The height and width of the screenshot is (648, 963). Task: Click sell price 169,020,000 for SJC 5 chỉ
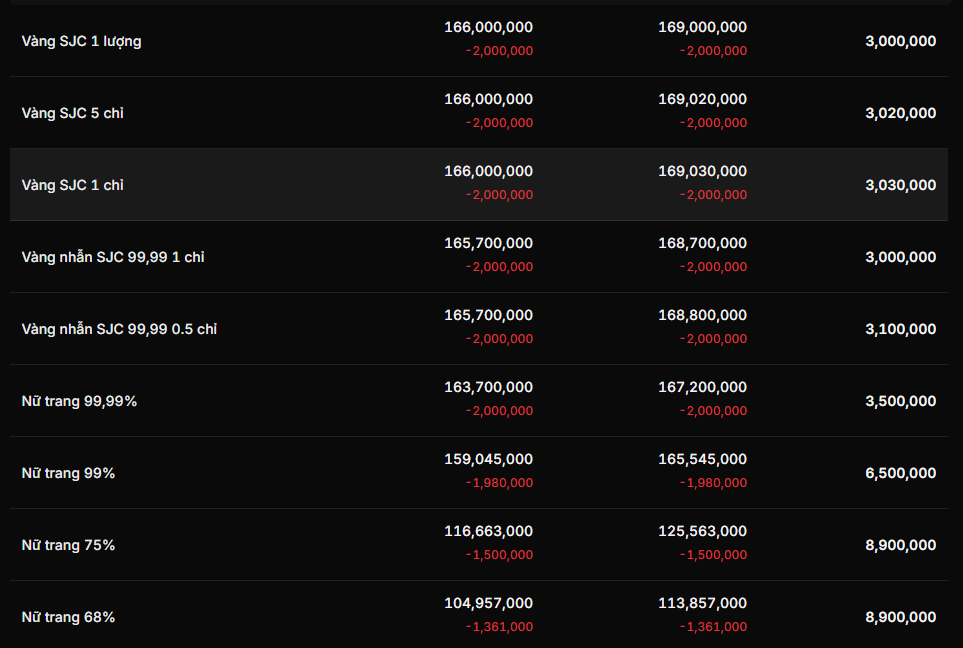[x=702, y=99]
